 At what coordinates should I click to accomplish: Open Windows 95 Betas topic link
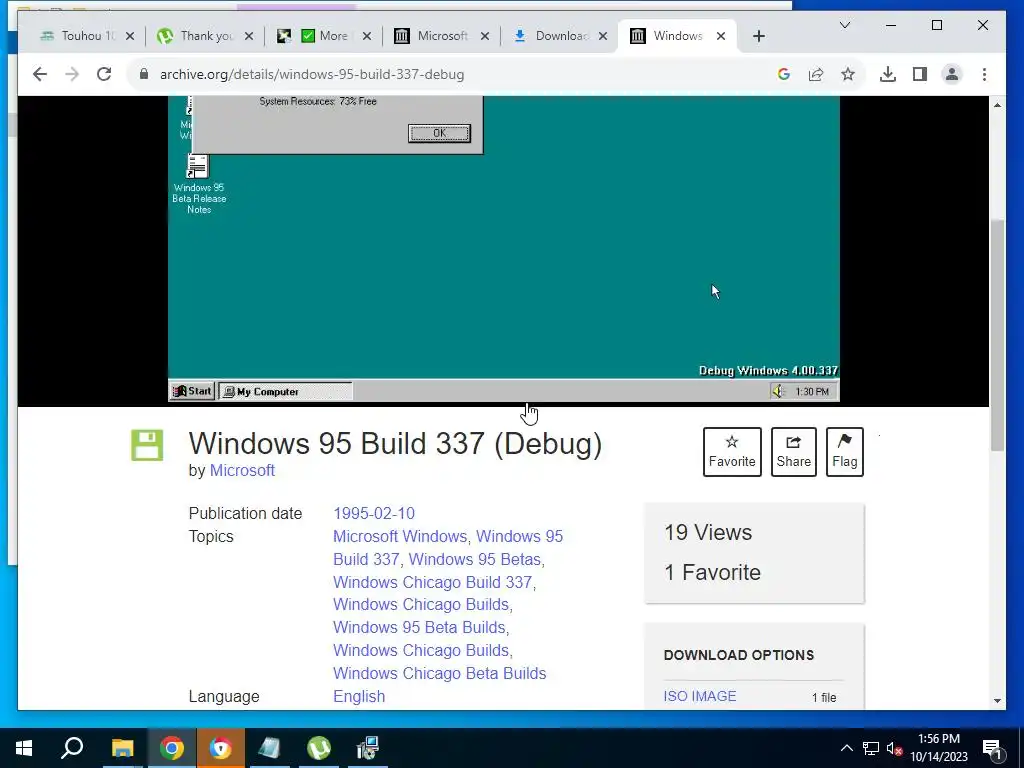click(475, 559)
